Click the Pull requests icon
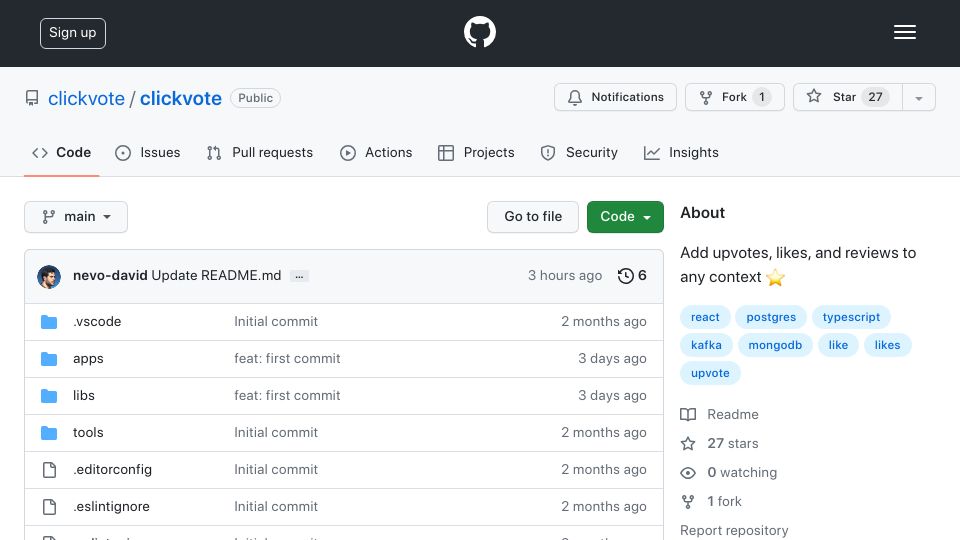Viewport: 960px width, 540px height. click(x=214, y=152)
